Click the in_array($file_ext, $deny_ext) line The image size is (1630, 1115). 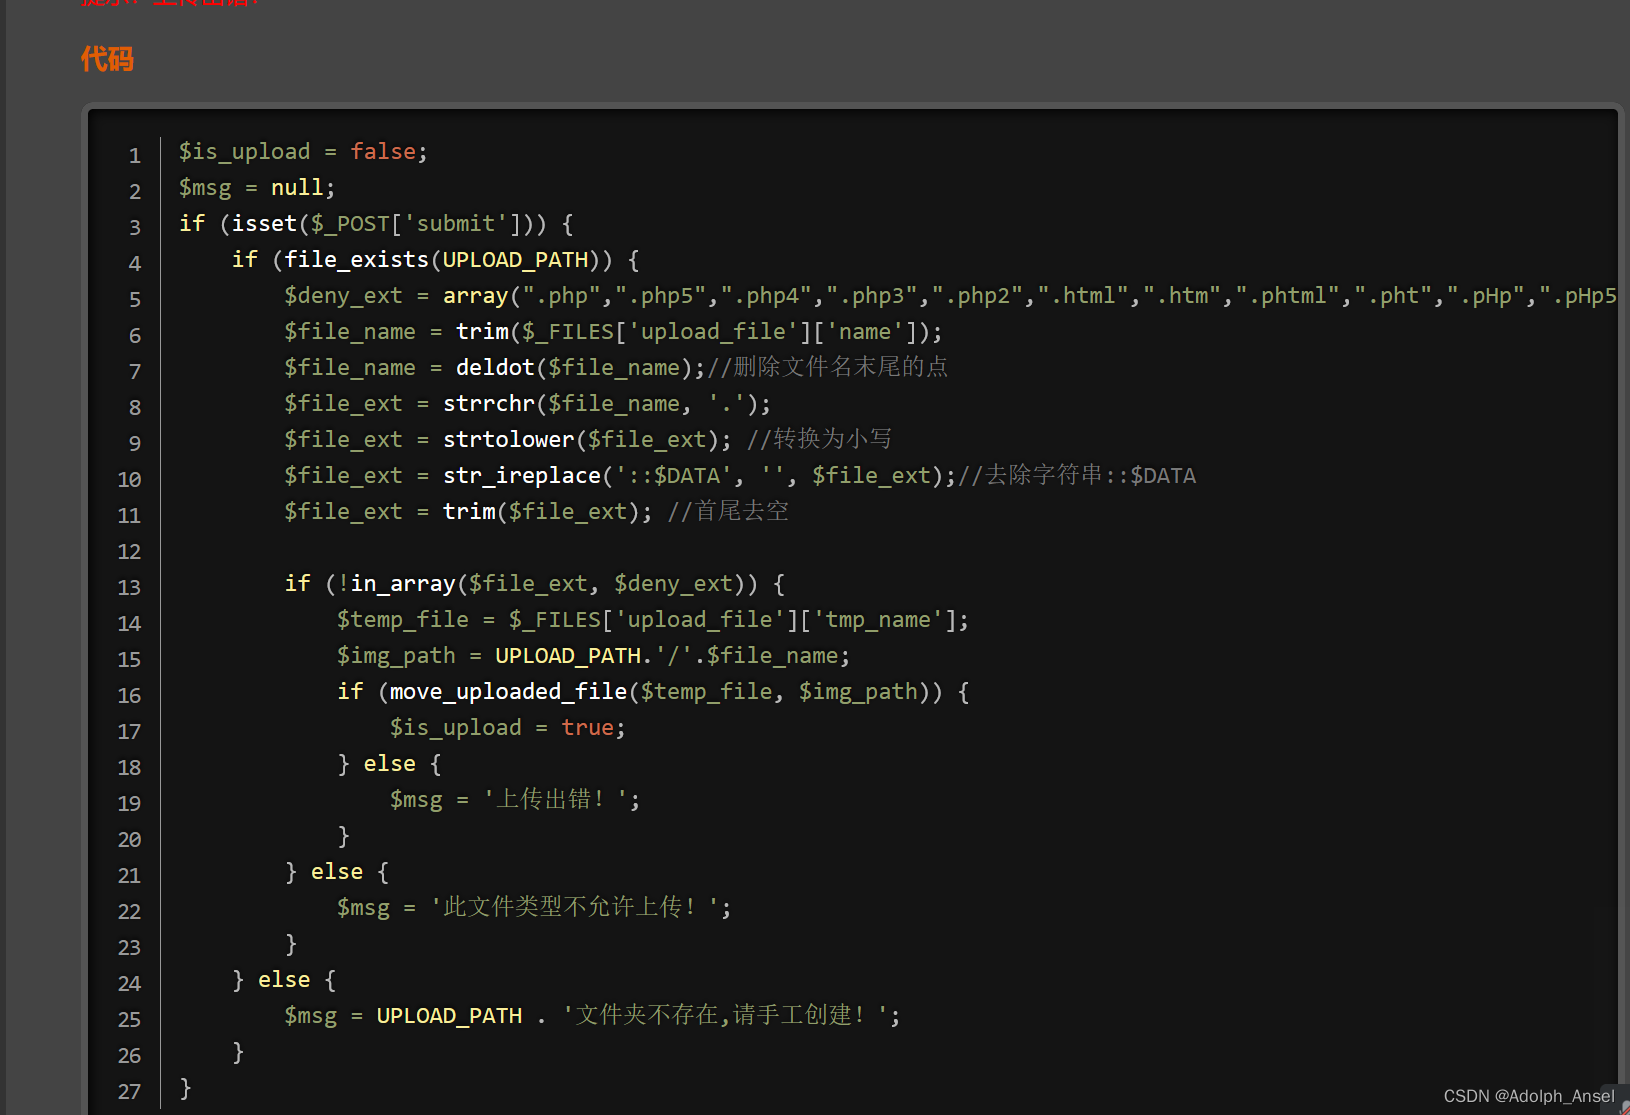[x=535, y=583]
